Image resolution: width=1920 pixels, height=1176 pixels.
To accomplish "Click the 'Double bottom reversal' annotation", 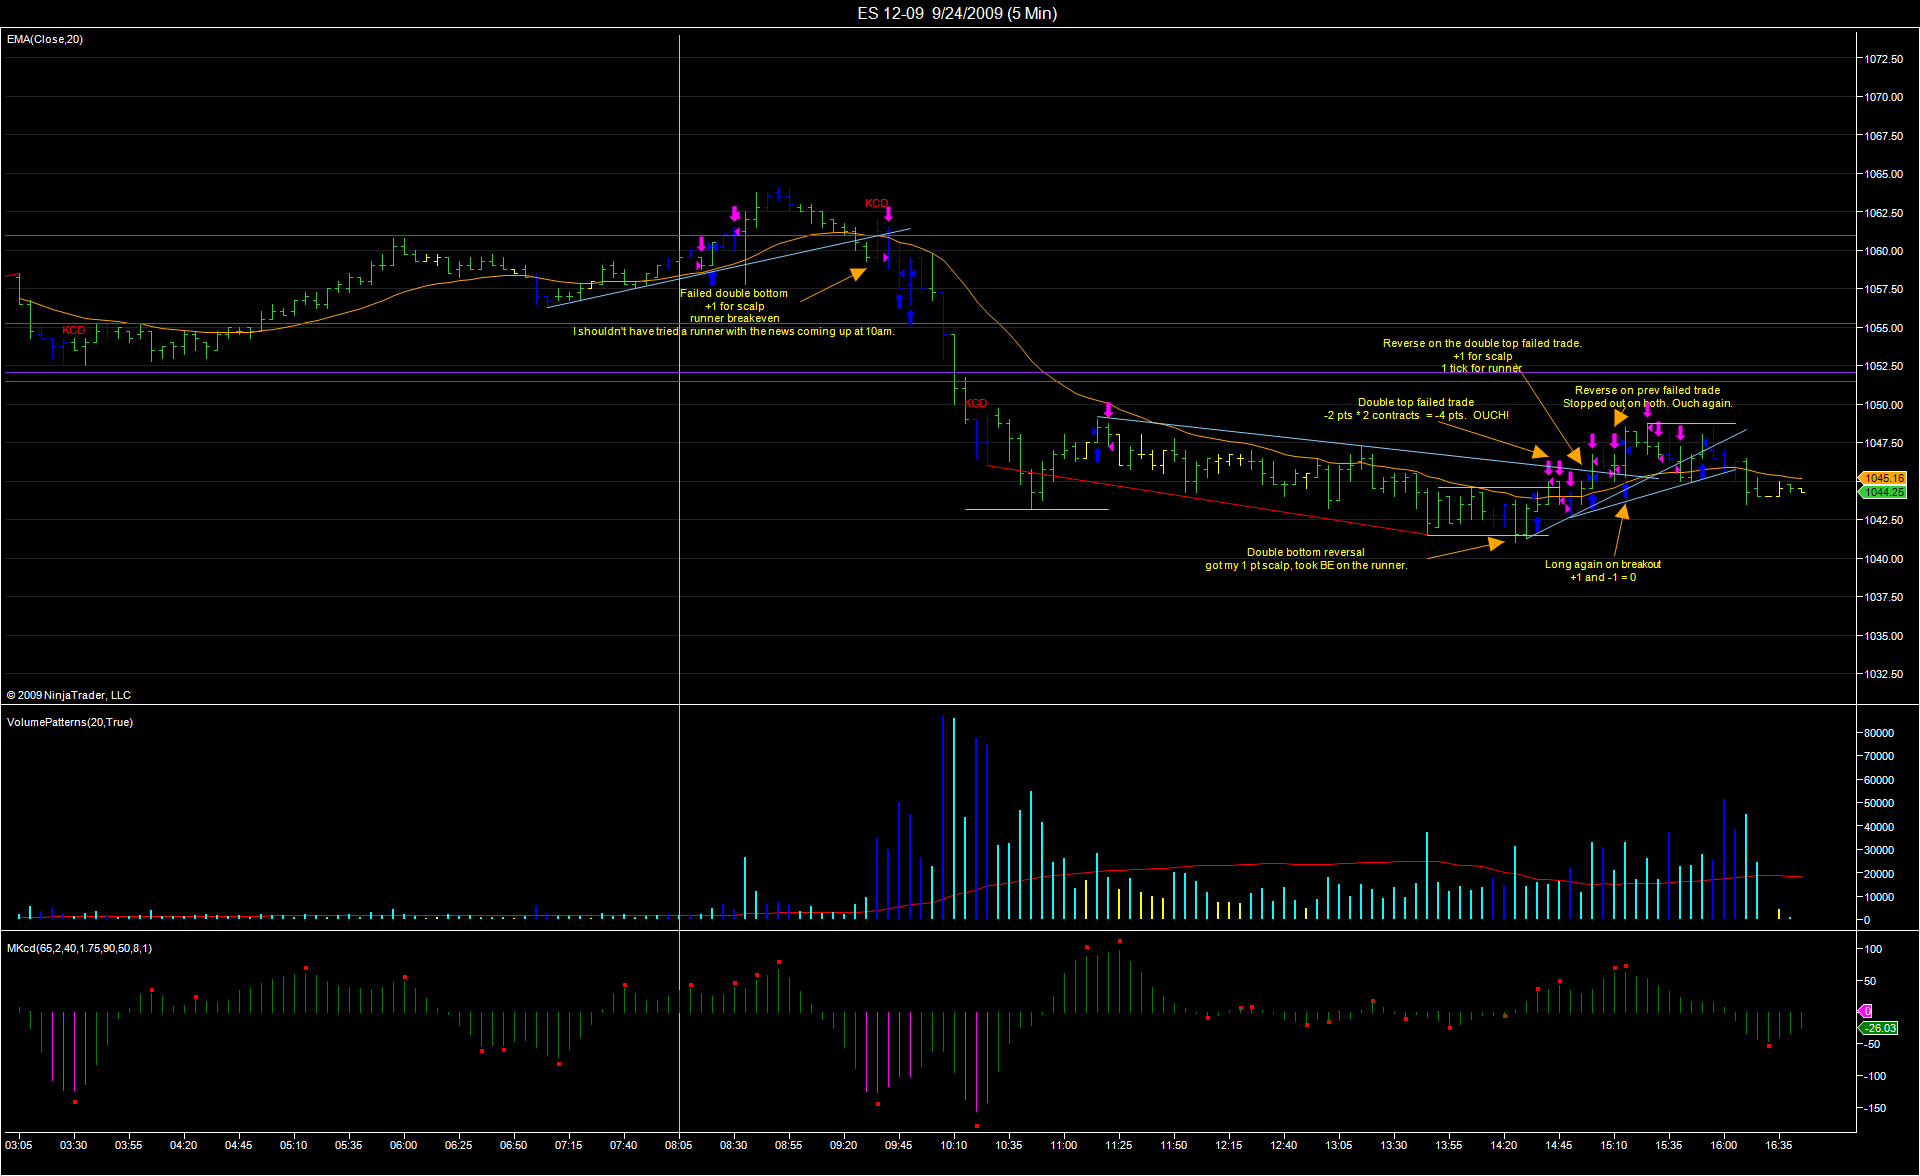I will click(x=1306, y=552).
